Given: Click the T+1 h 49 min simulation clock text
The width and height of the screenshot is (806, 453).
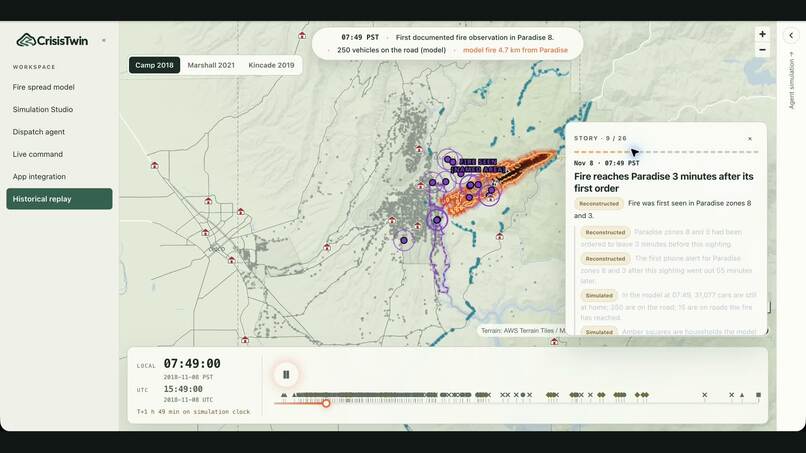Looking at the screenshot, I should click(x=193, y=411).
